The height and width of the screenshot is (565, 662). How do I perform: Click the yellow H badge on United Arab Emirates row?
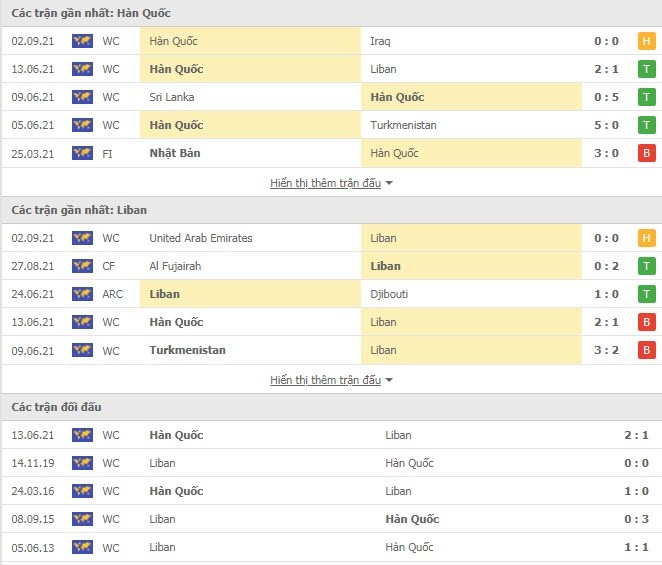tap(646, 238)
